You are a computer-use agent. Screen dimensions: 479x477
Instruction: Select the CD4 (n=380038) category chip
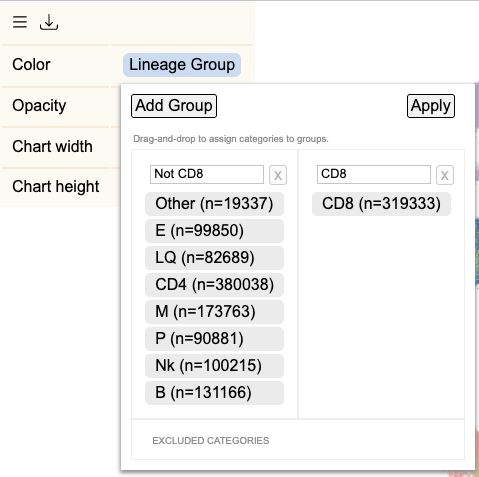pos(214,285)
